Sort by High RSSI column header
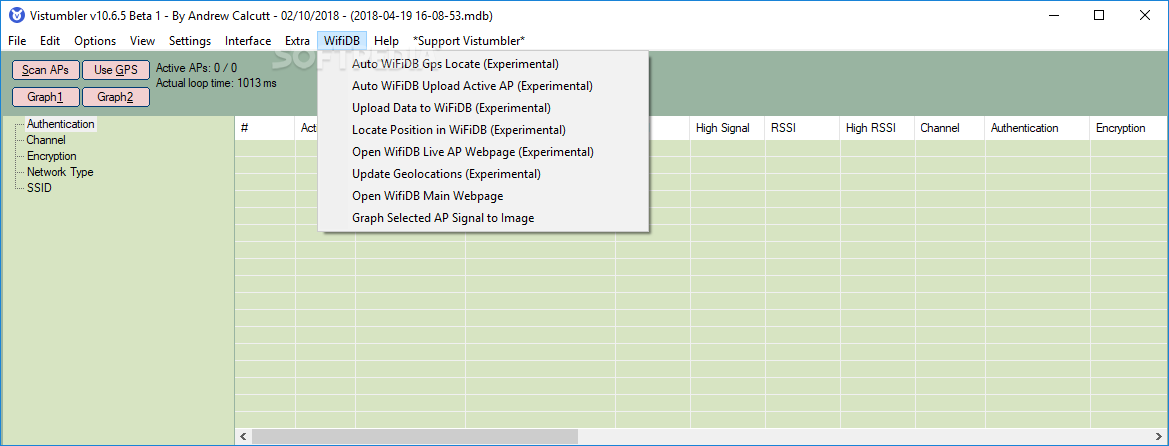Screen dimensions: 1169x446 point(877,128)
